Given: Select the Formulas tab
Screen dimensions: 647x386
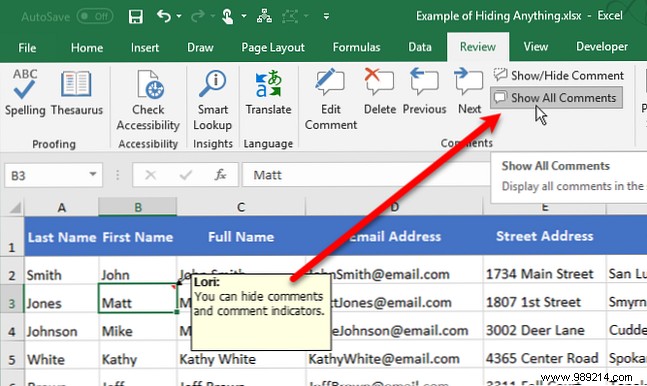Looking at the screenshot, I should pyautogui.click(x=357, y=47).
